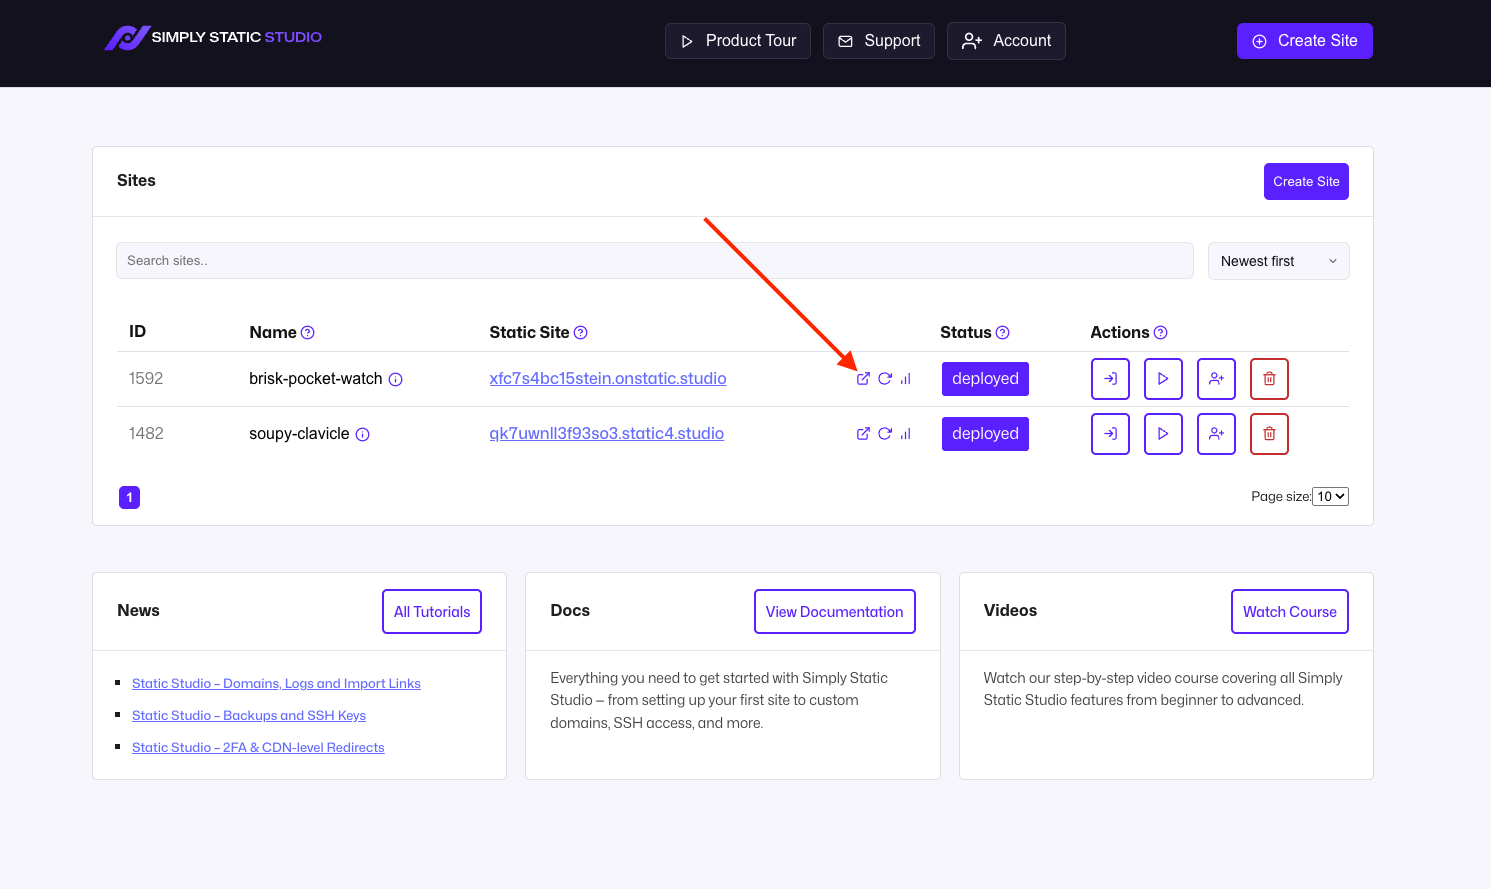Open xfc7s4bc15stein.onstatic.studio link

(x=608, y=379)
